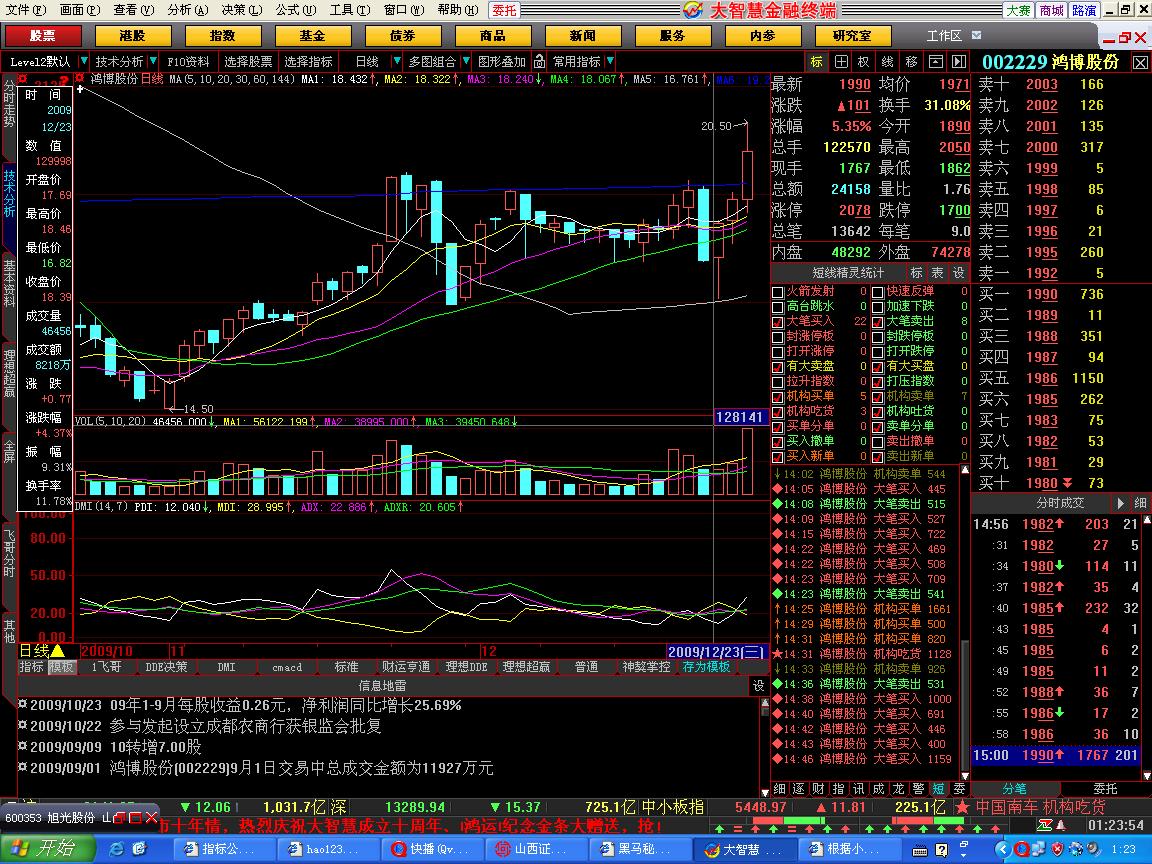
Task: Click the 选择指标 button
Action: pyautogui.click(x=309, y=62)
